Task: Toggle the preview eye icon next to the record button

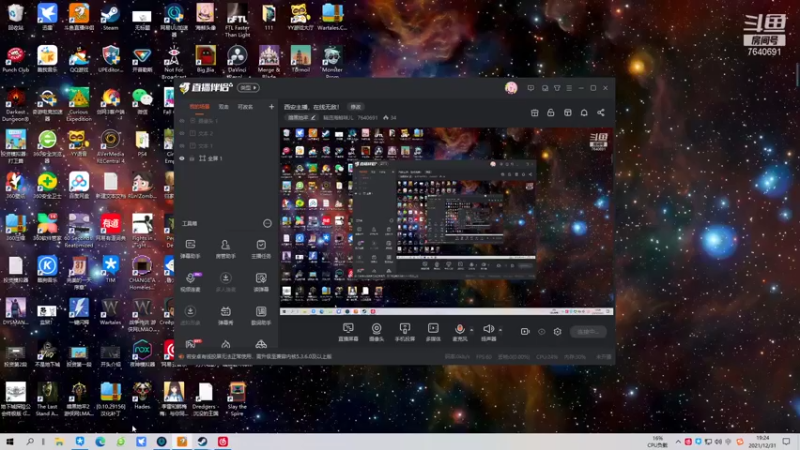Action: click(x=541, y=332)
